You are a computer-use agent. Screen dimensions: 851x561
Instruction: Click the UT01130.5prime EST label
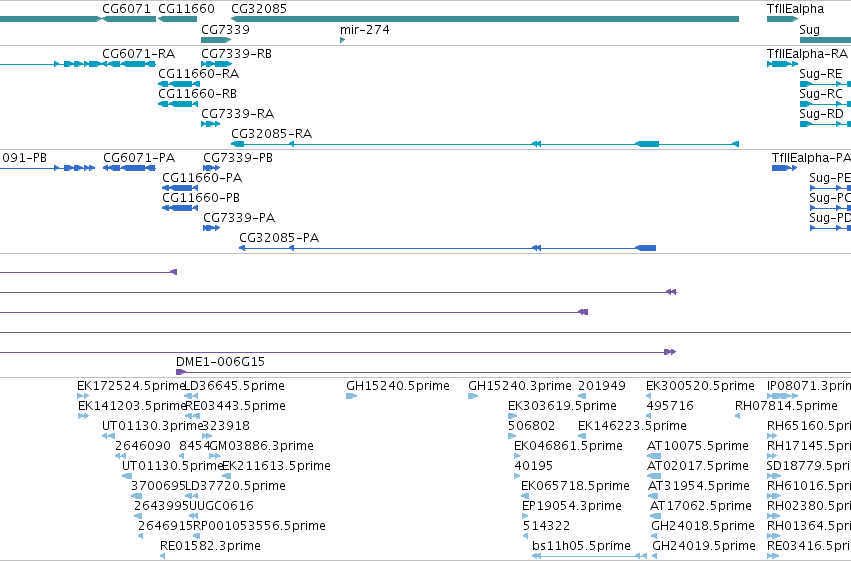pyautogui.click(x=173, y=466)
